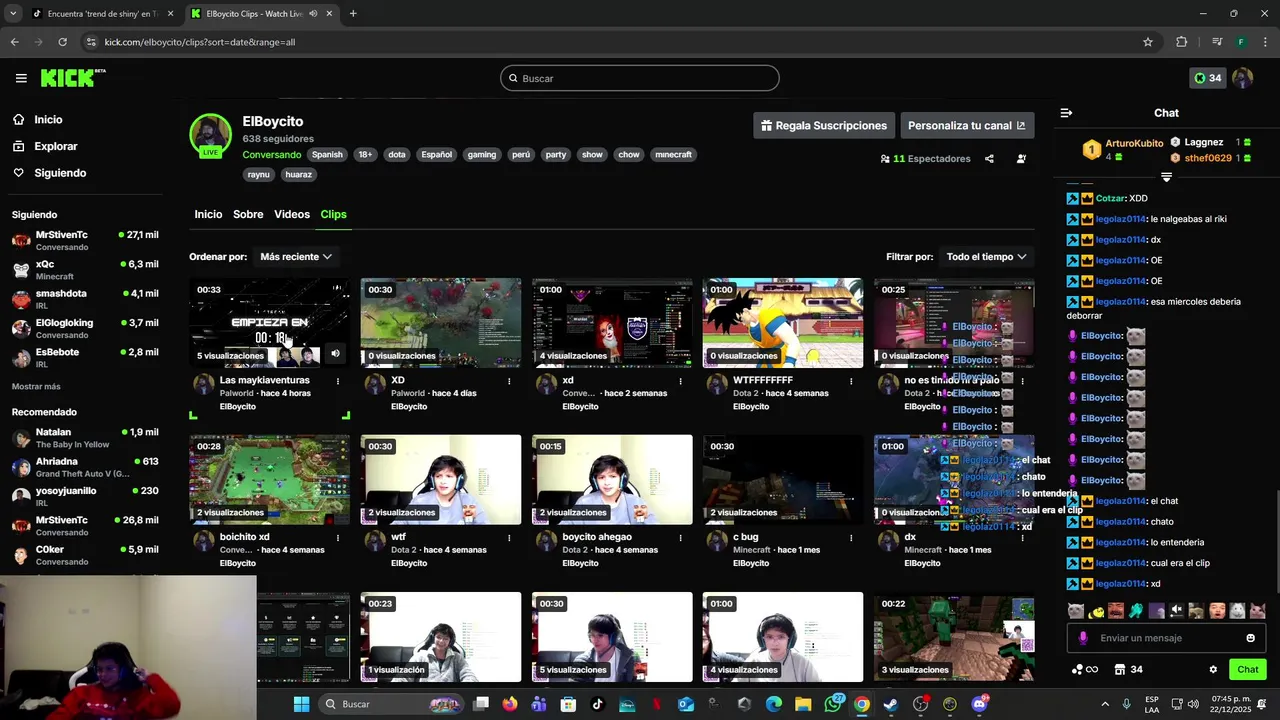Open TikTok from the Windows taskbar
Image resolution: width=1280 pixels, height=720 pixels.
pos(597,704)
